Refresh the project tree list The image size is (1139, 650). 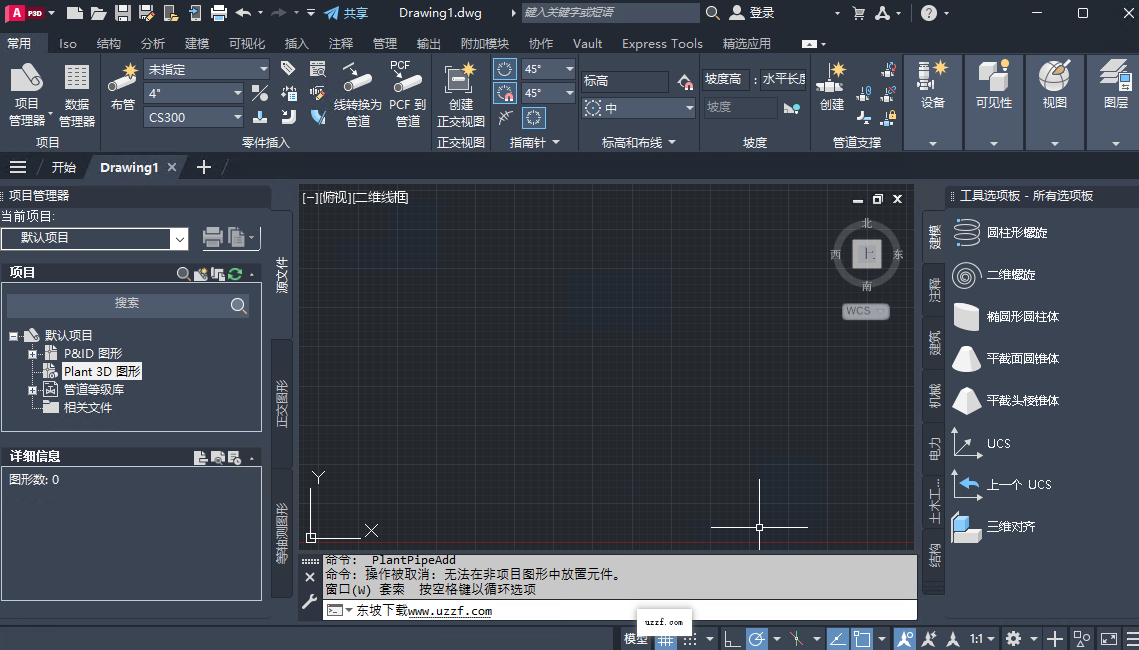coord(234,273)
